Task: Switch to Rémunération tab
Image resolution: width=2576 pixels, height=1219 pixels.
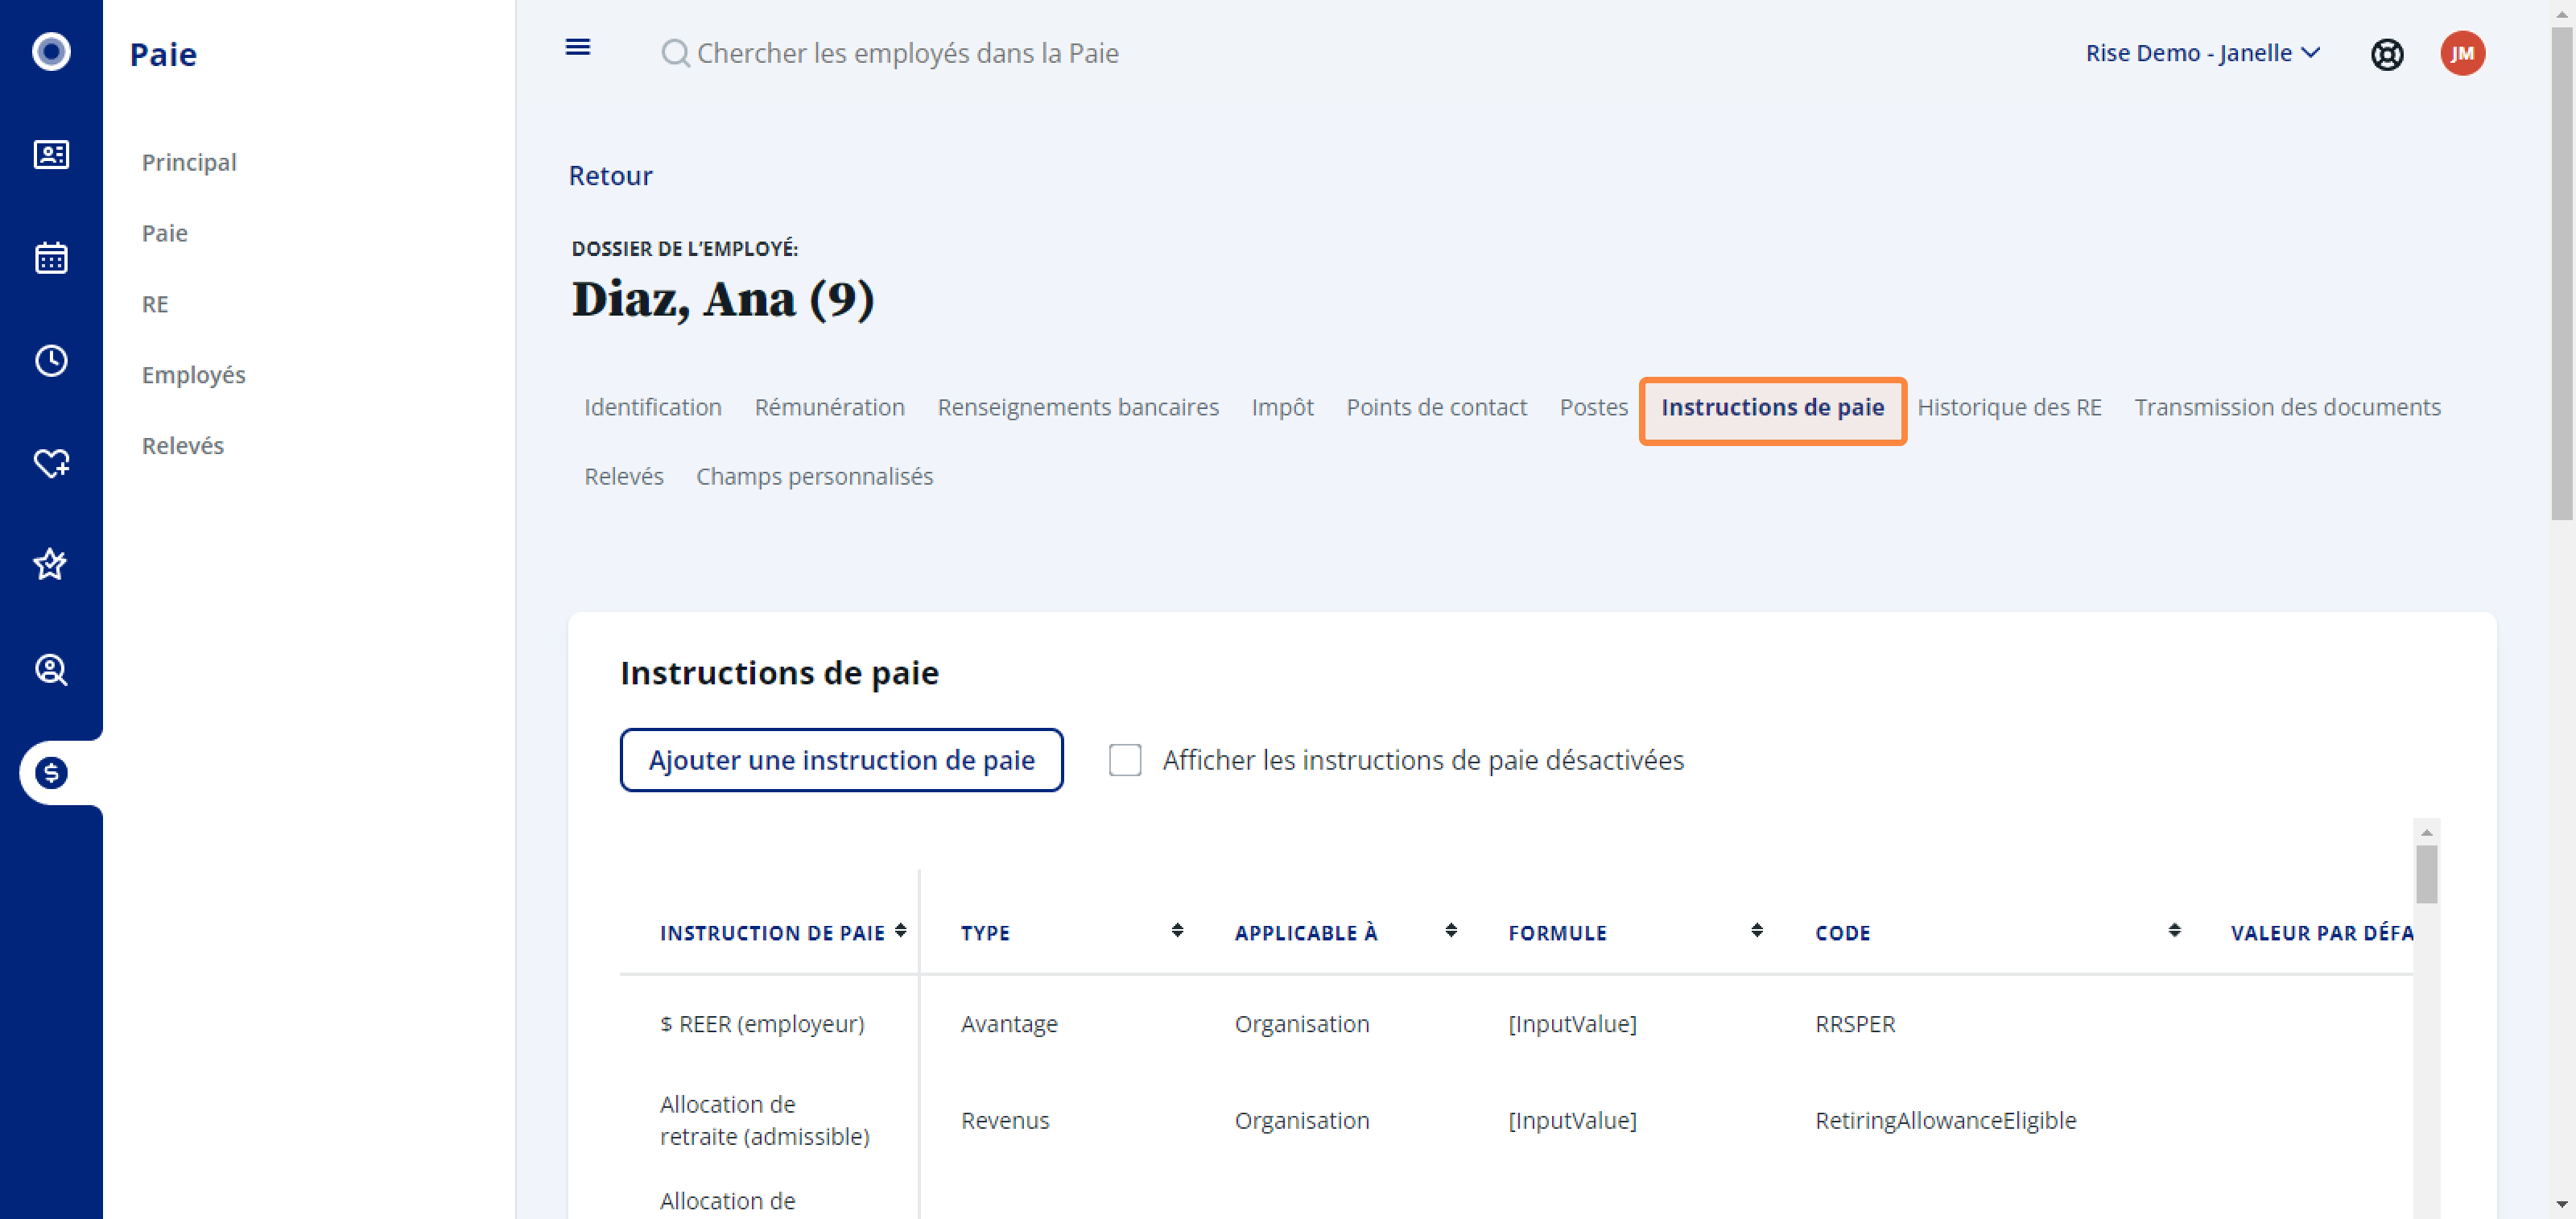Action: pos(829,407)
